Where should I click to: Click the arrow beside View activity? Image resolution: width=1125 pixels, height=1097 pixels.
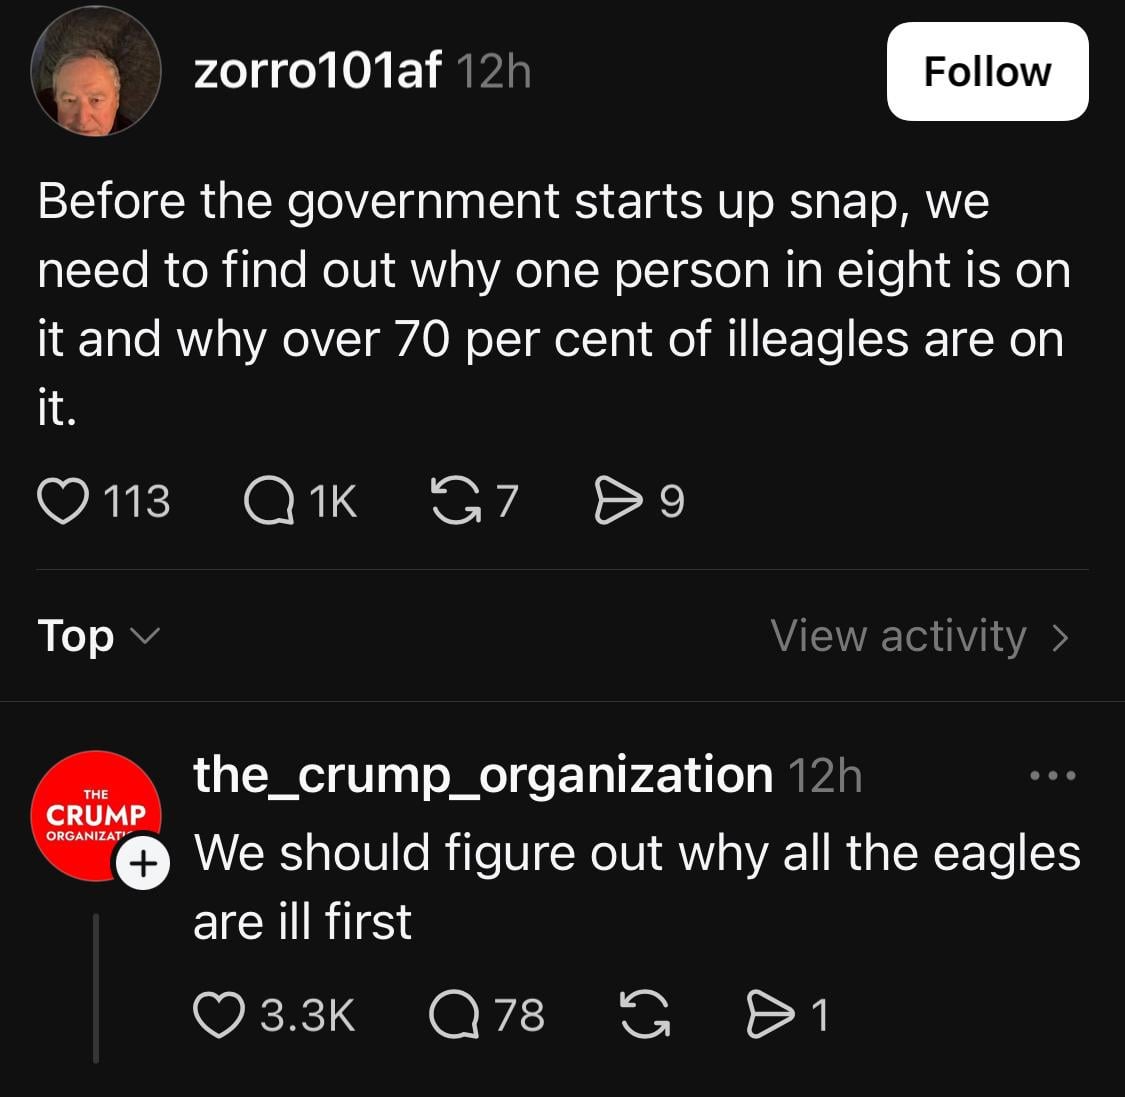(1060, 637)
